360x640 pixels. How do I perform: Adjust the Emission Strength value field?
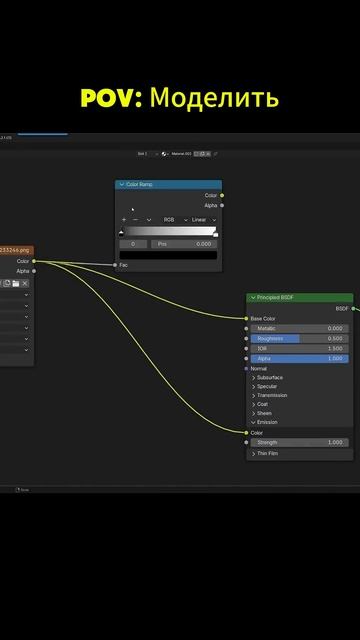[300, 442]
